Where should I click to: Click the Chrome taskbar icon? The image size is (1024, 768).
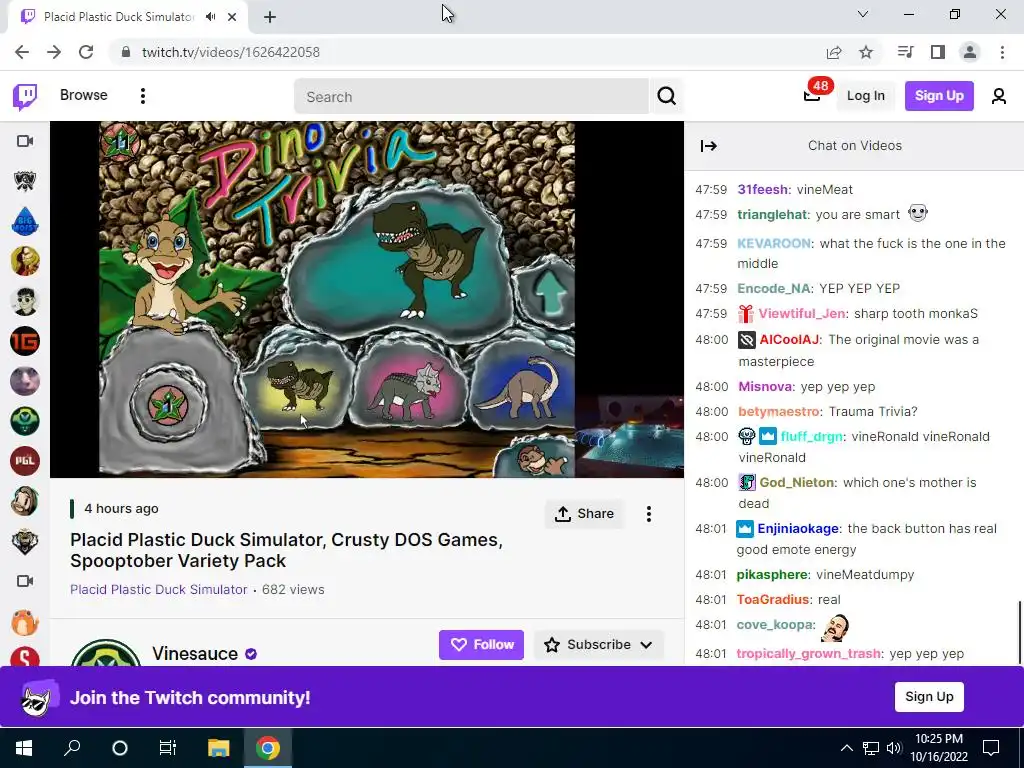point(267,748)
